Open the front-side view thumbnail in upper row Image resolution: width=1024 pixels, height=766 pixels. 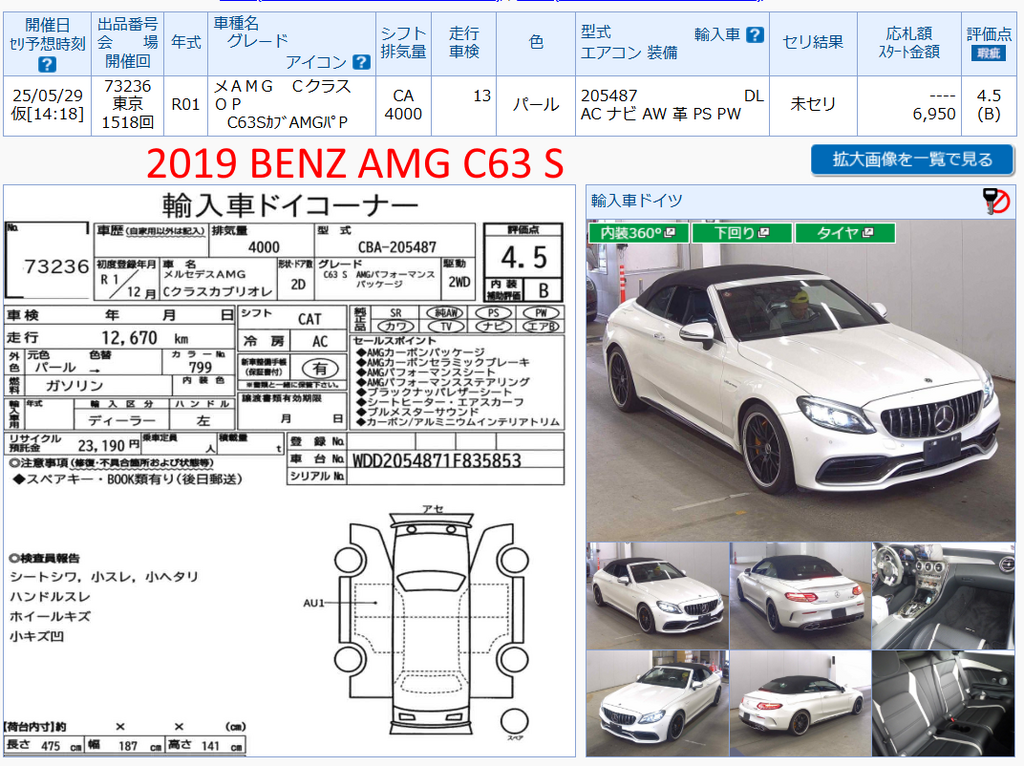[658, 596]
